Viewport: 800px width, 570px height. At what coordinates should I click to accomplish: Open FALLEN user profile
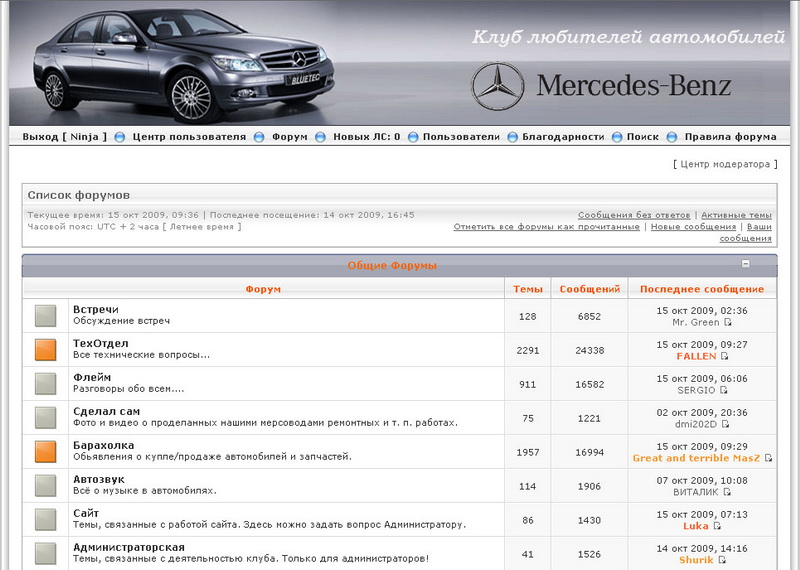[x=696, y=356]
